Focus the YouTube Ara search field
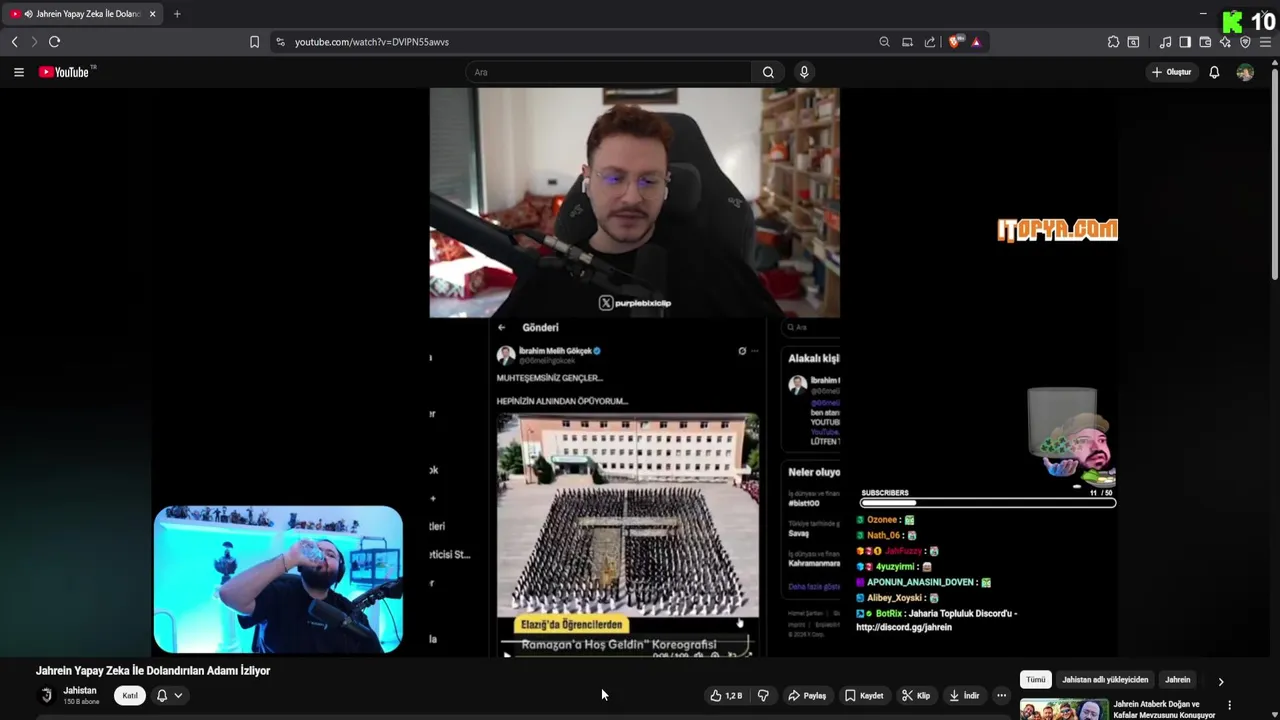 coord(609,72)
